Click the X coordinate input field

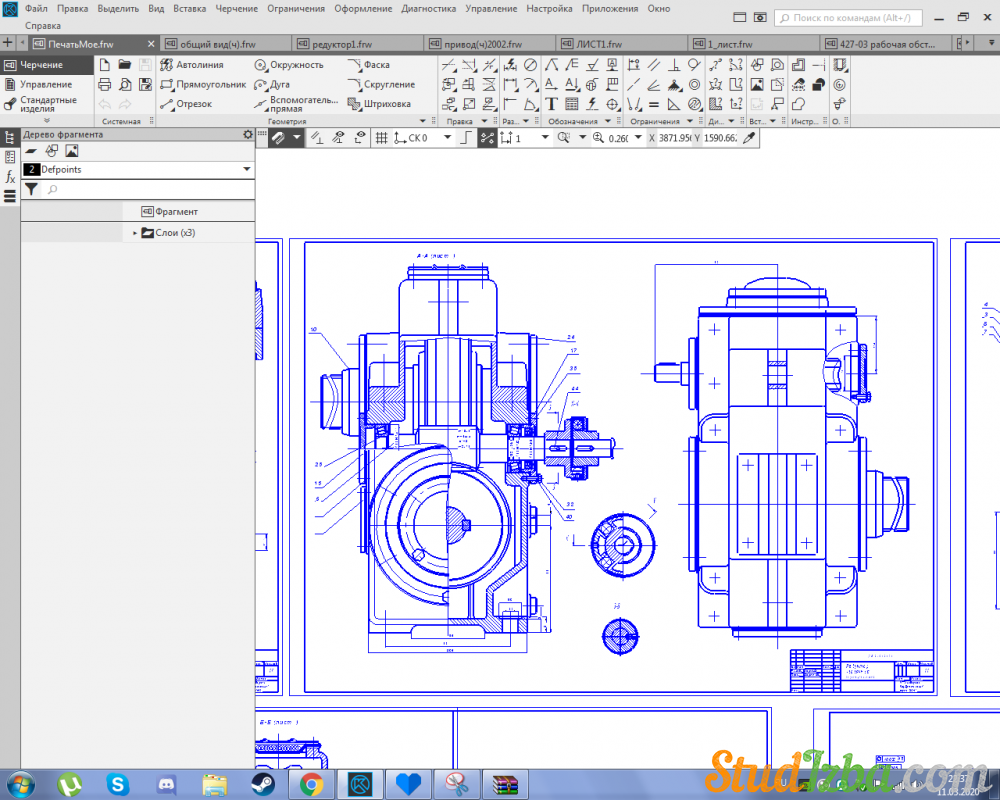point(676,138)
